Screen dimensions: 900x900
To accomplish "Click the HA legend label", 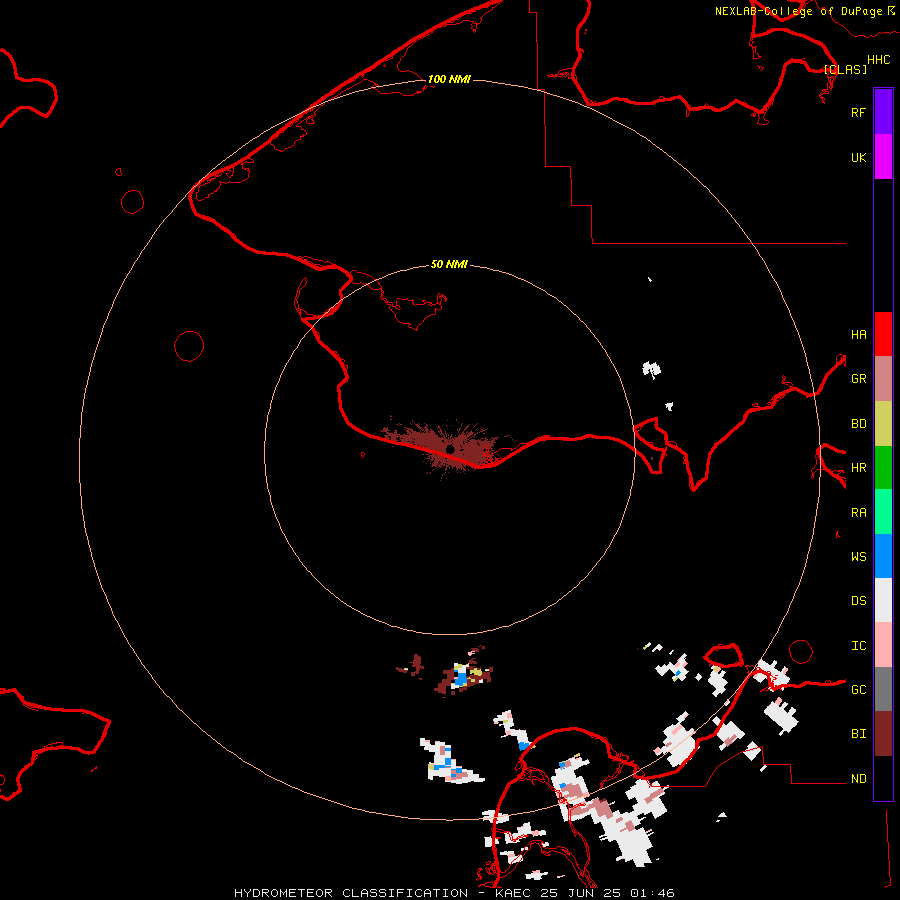I will [x=858, y=334].
